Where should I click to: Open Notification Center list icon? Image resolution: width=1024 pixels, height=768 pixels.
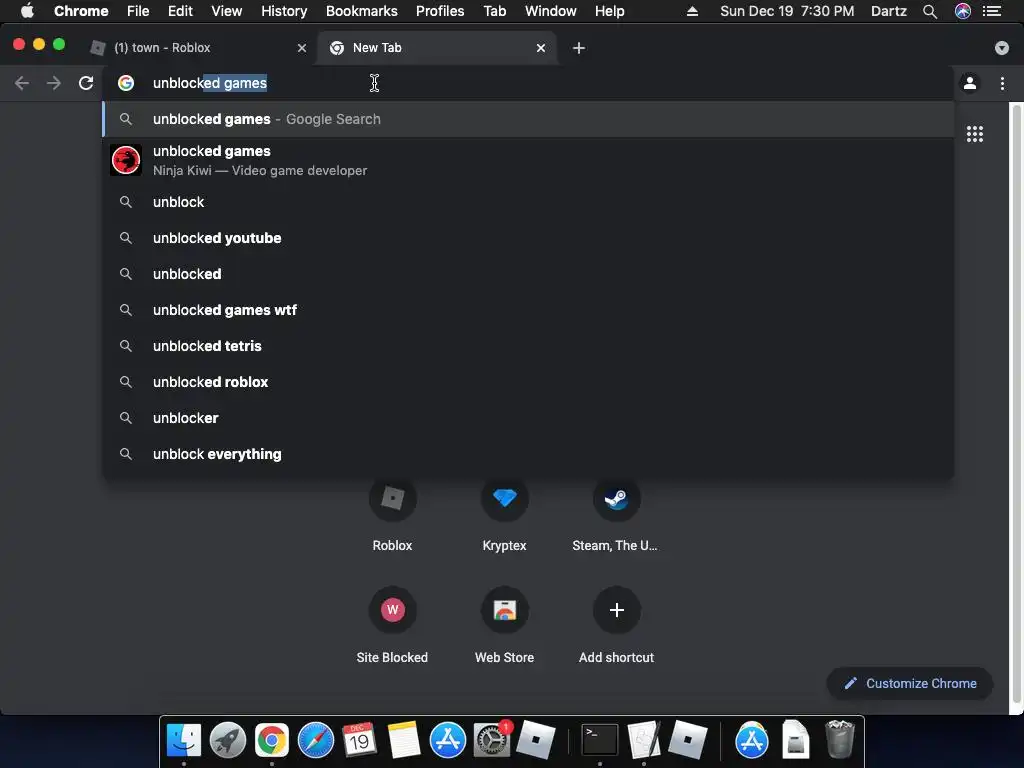pos(992,11)
